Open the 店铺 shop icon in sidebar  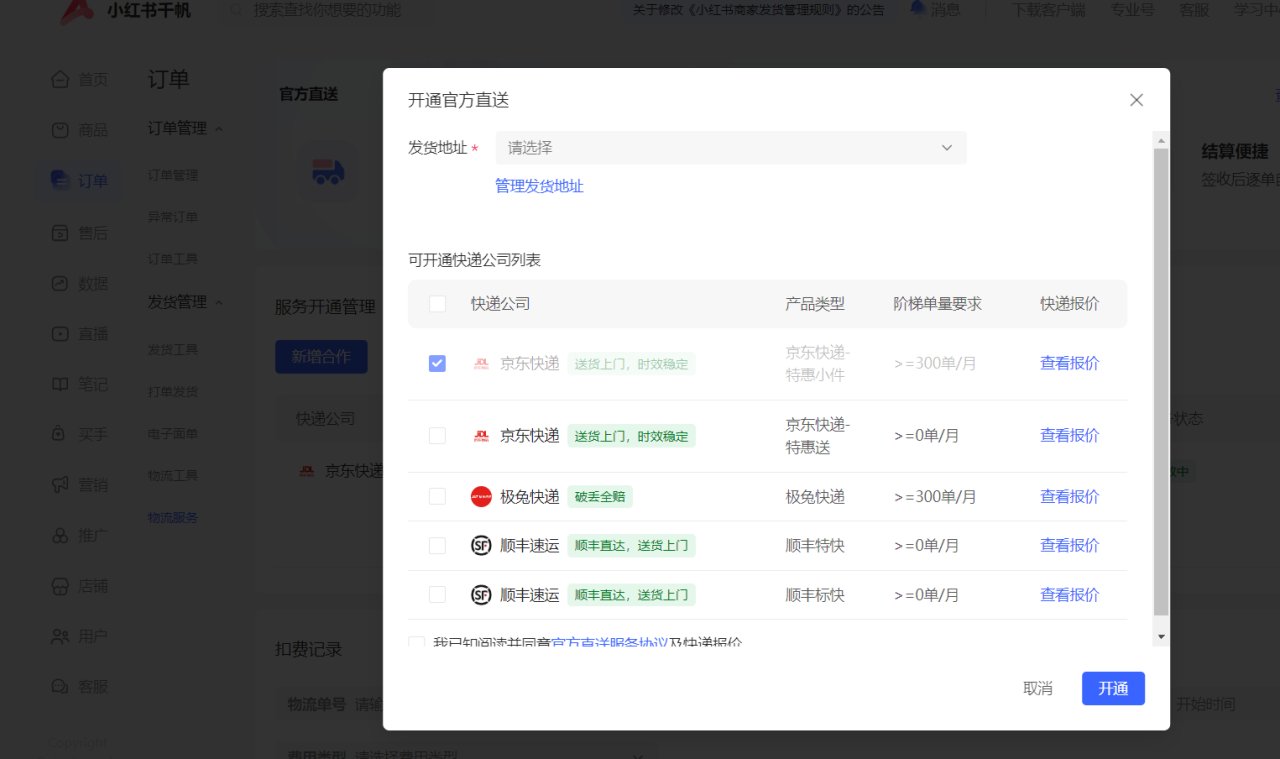click(x=60, y=586)
